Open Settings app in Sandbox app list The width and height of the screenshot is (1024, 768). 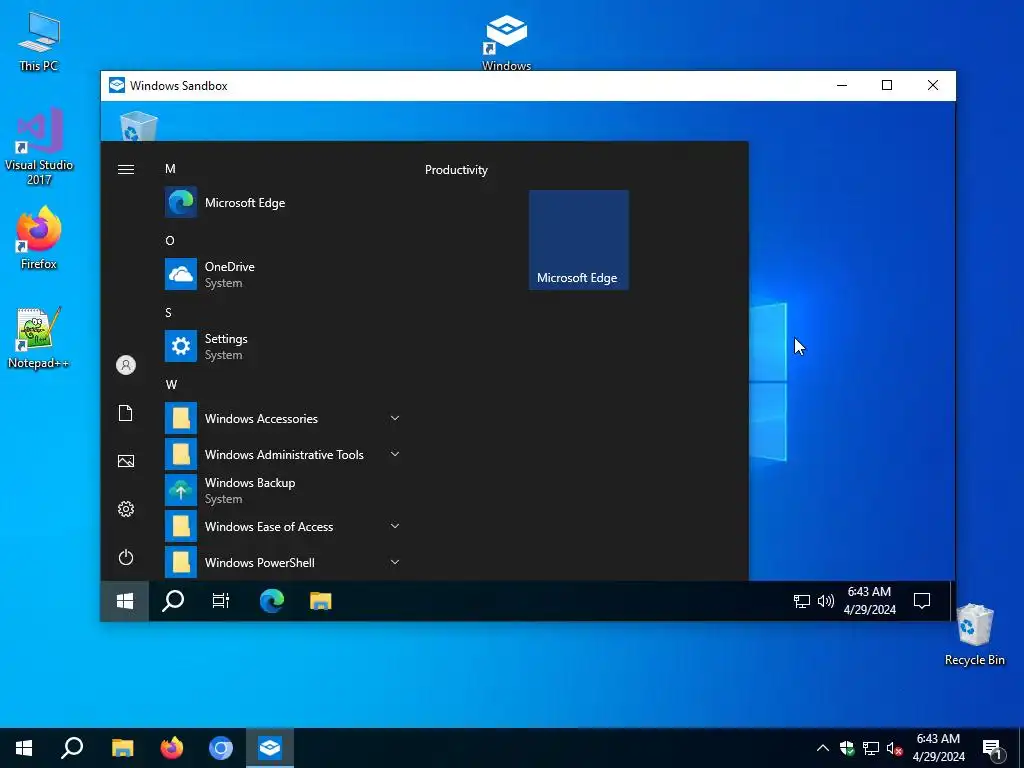point(282,346)
